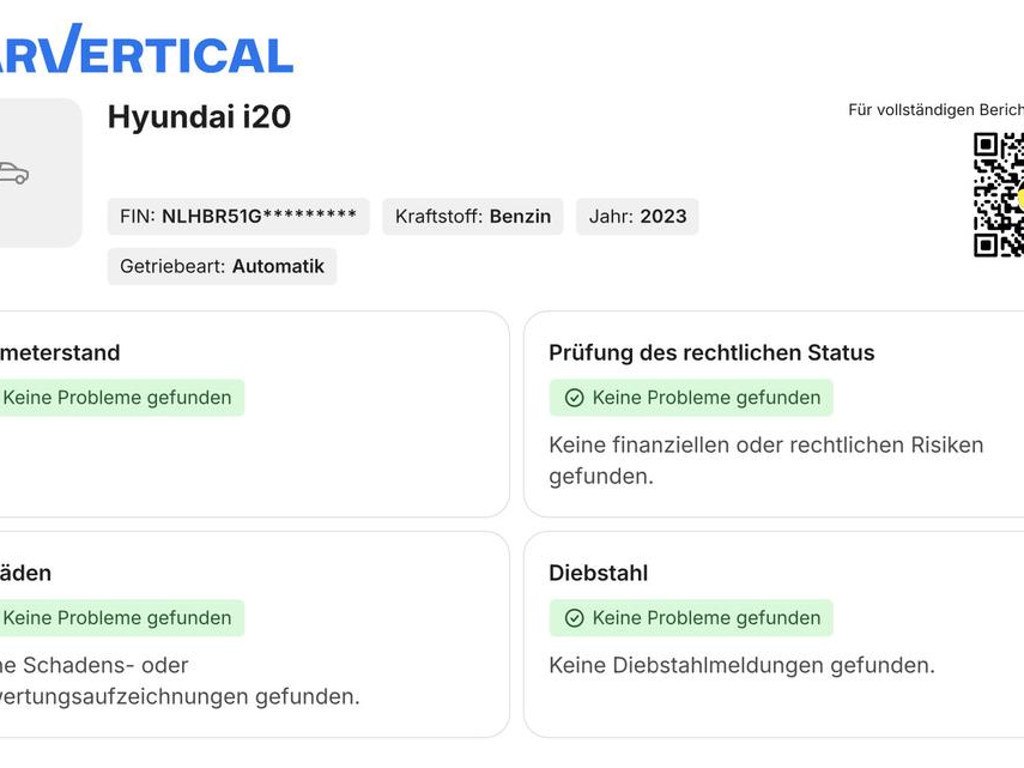Click the Jahr: 2023 chip
1024x768 pixels.
[637, 216]
